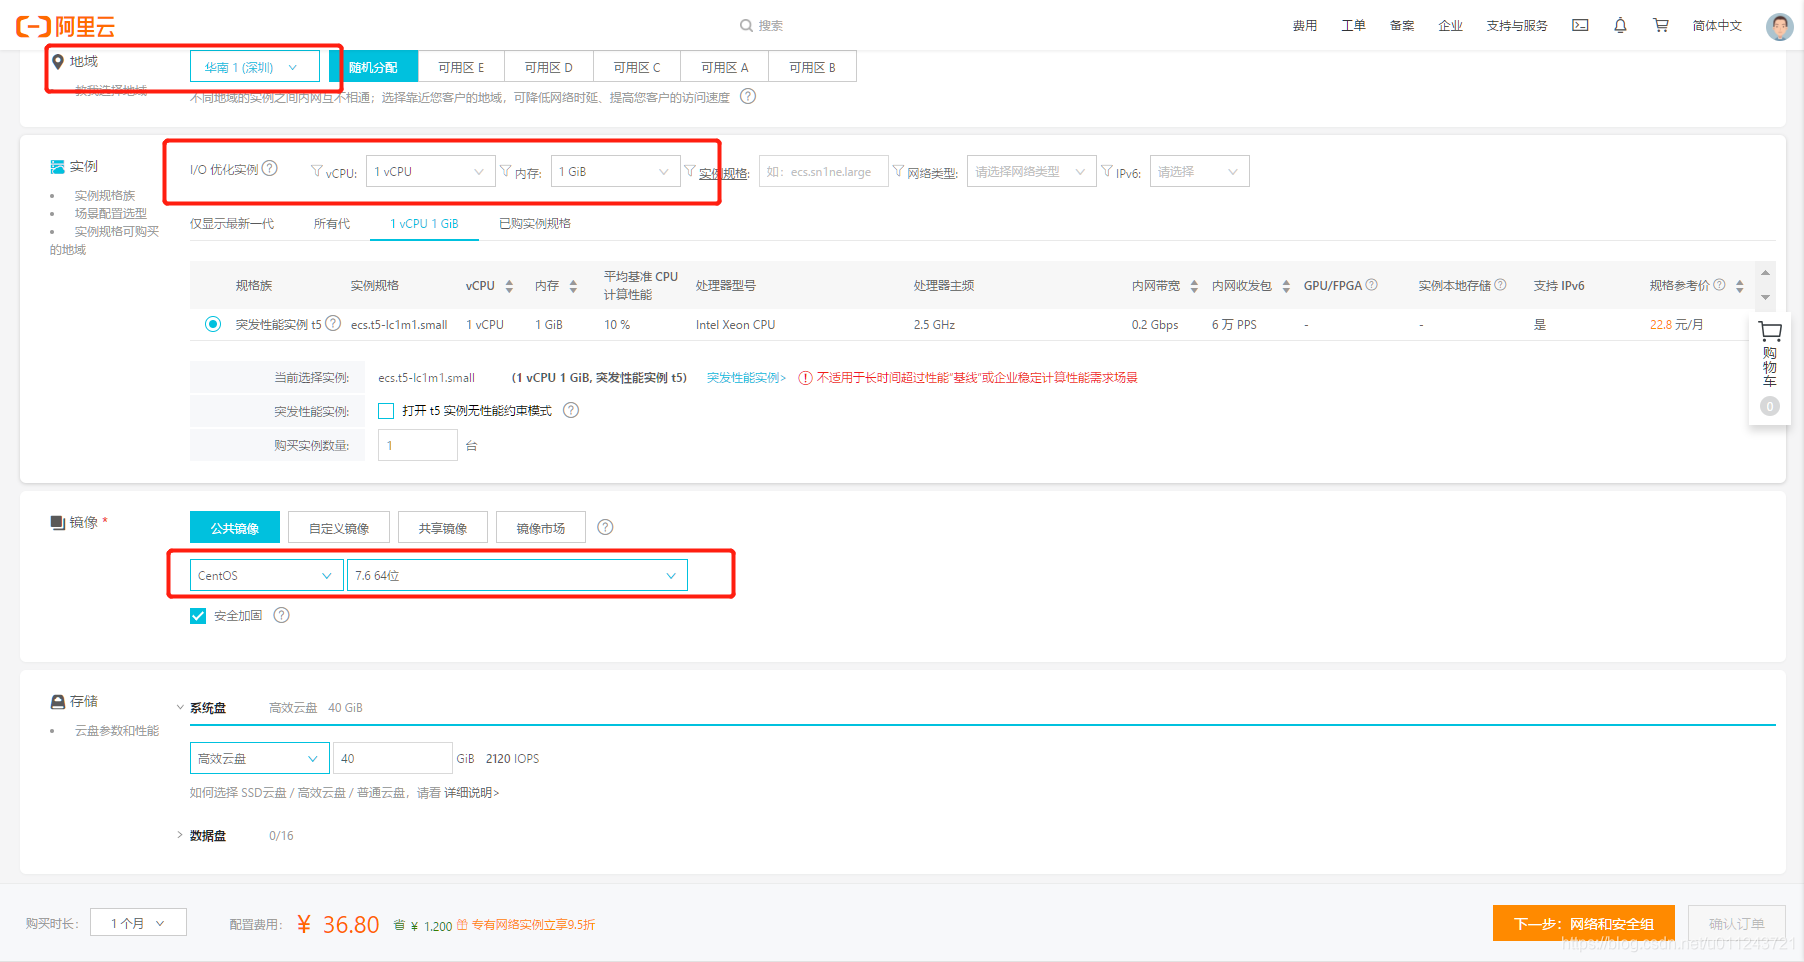Open the user avatar menu
1804x962 pixels.
pyautogui.click(x=1780, y=26)
